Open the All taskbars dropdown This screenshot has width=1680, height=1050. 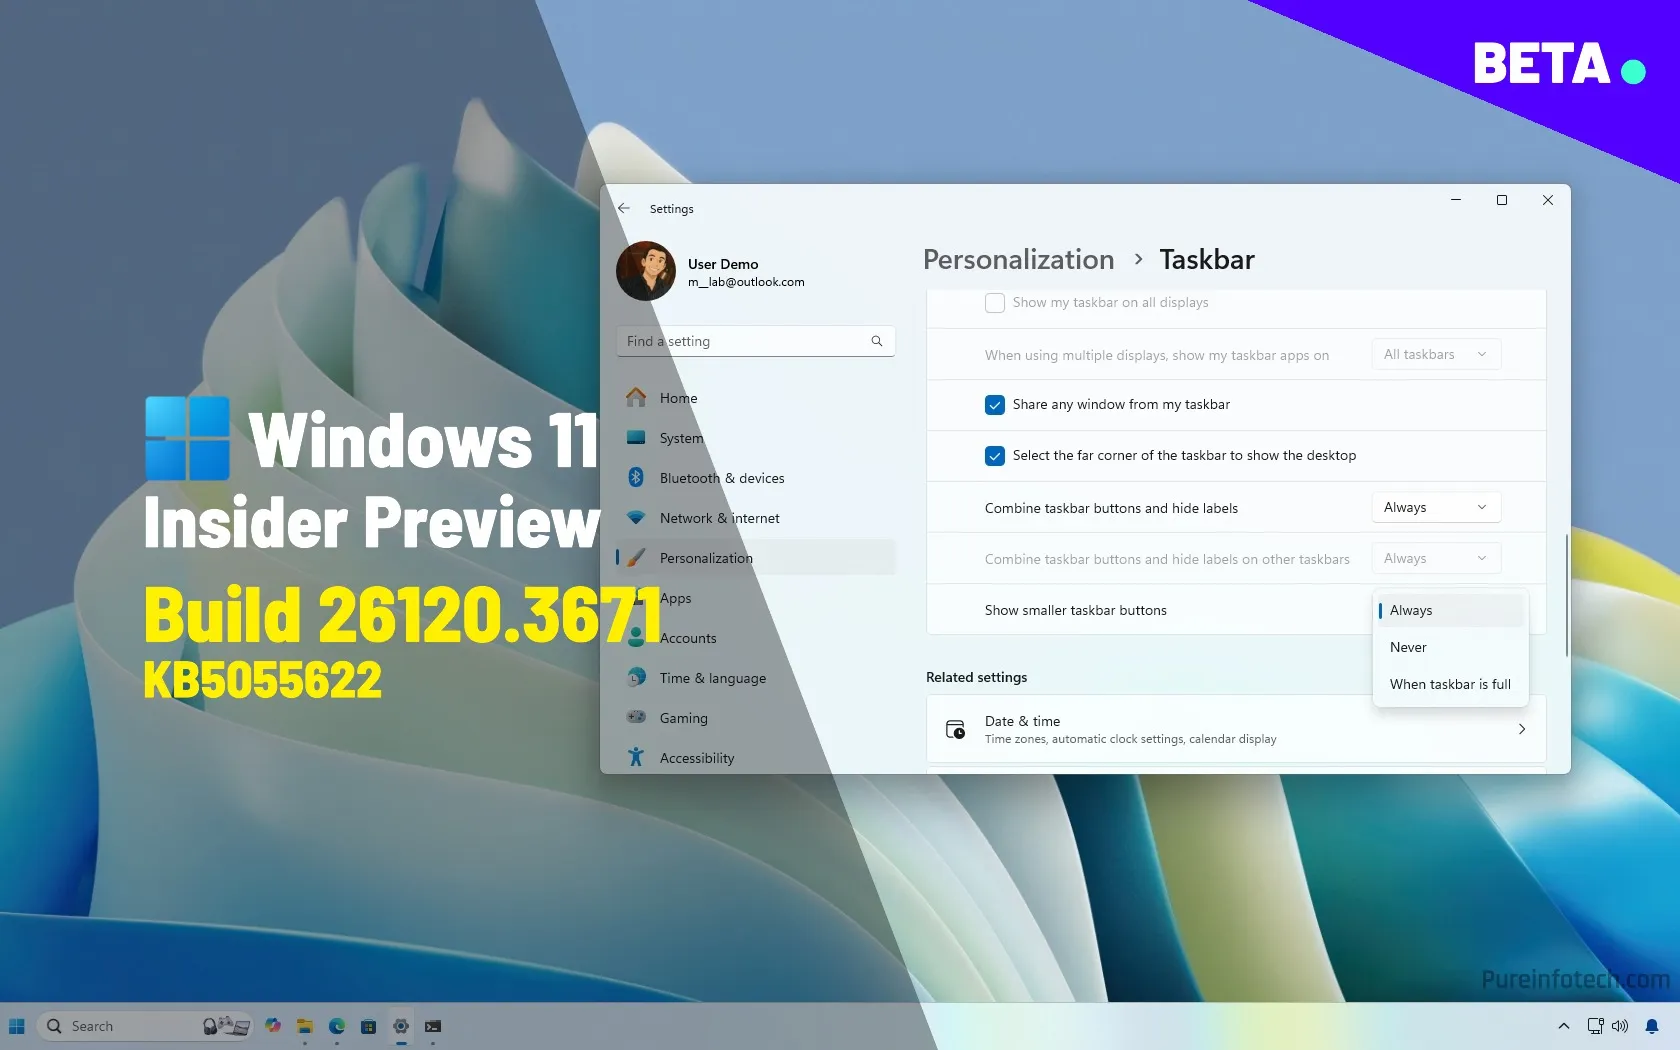(1436, 354)
